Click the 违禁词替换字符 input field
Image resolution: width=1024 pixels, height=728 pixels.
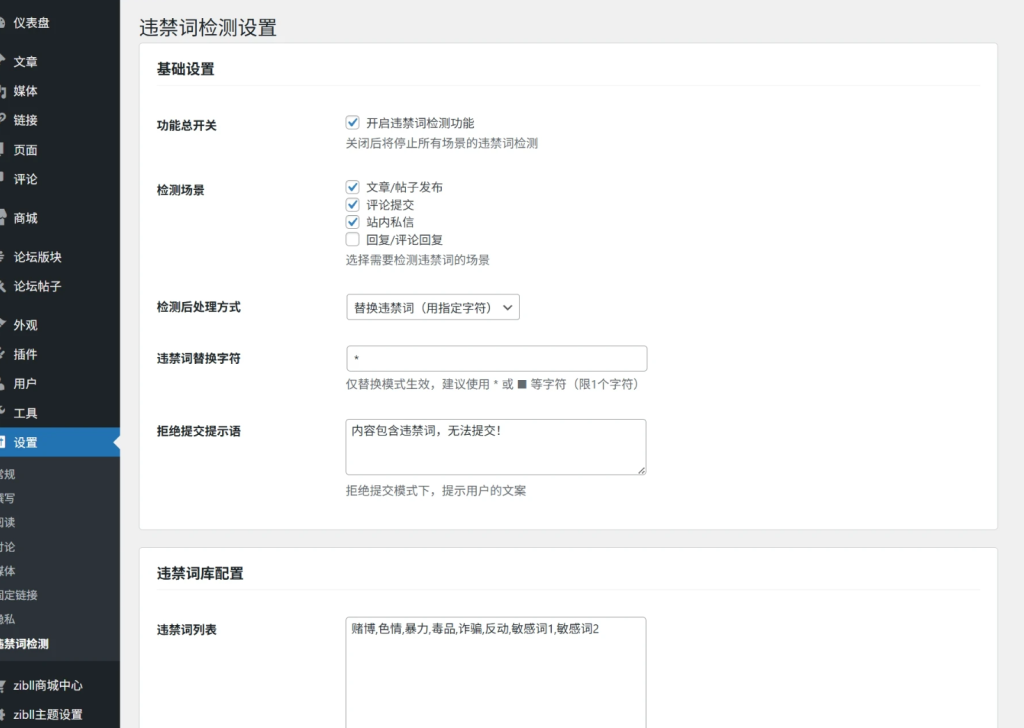(x=496, y=358)
